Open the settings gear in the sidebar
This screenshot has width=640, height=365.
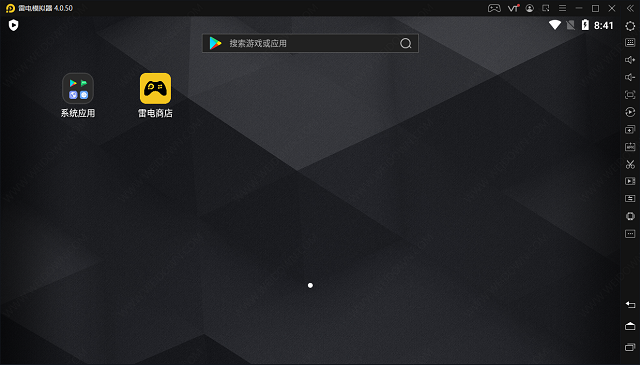pyautogui.click(x=630, y=26)
